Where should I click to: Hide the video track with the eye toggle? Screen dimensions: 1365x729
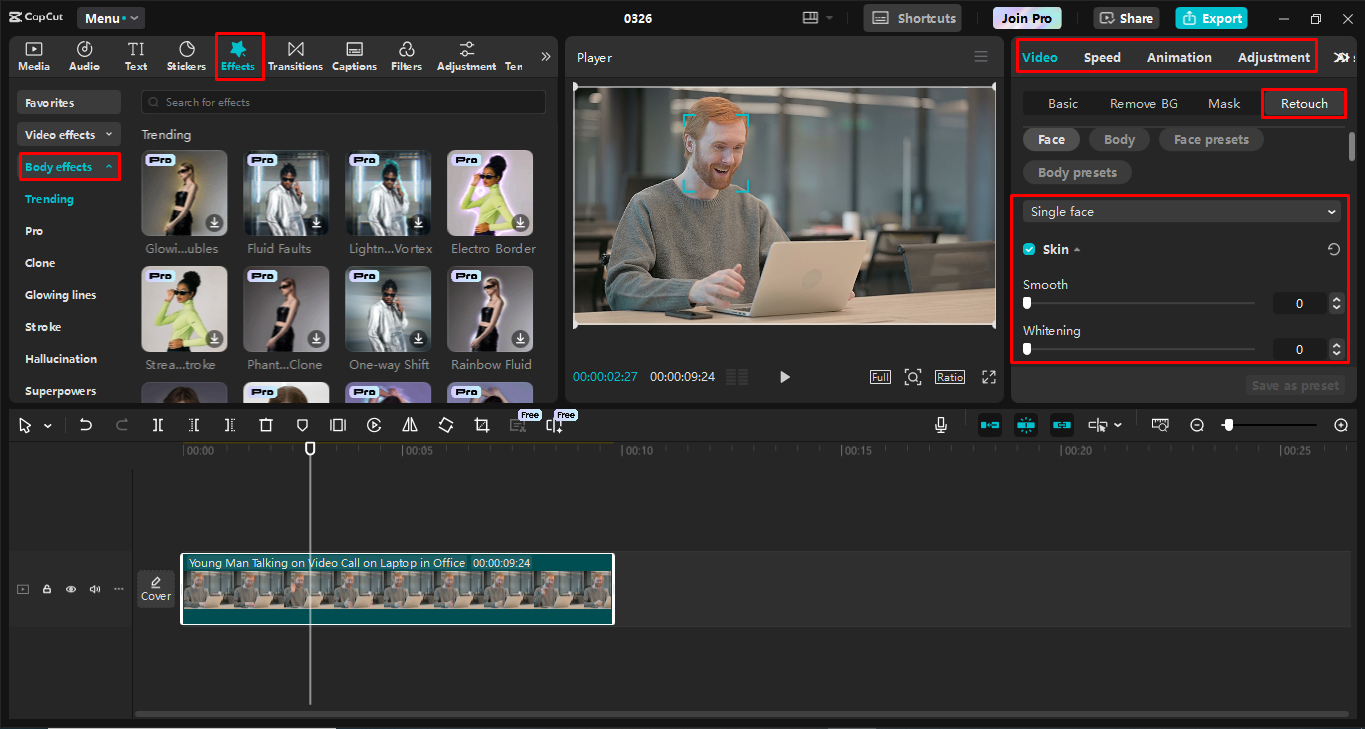tap(70, 589)
